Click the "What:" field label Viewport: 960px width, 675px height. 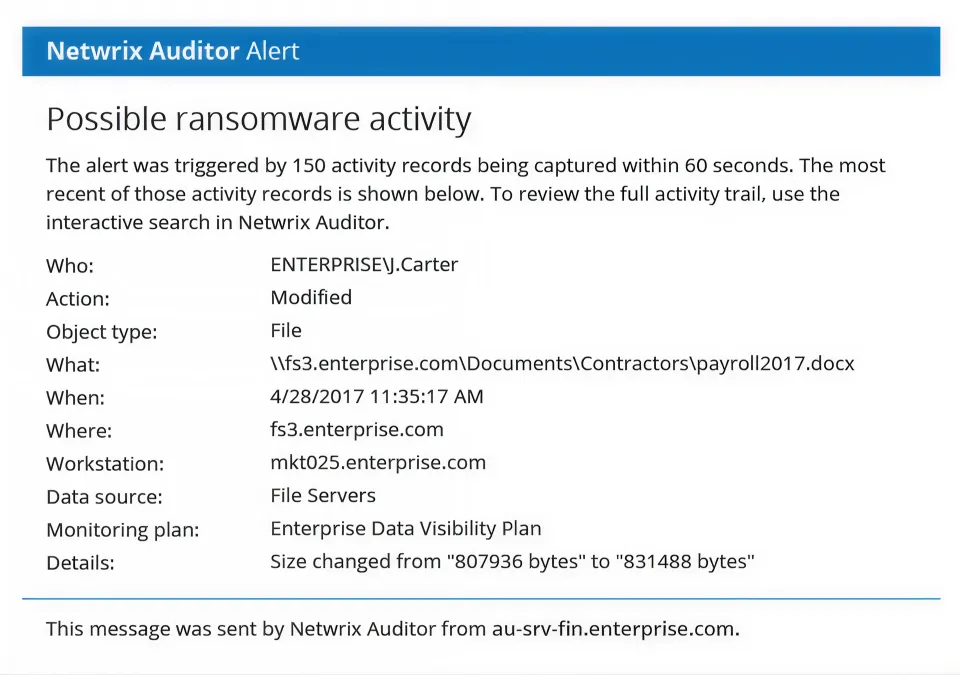pyautogui.click(x=73, y=365)
